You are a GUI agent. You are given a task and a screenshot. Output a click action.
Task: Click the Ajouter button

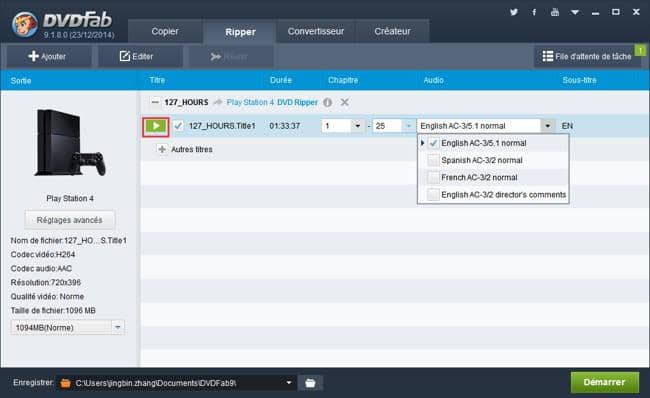[x=48, y=56]
